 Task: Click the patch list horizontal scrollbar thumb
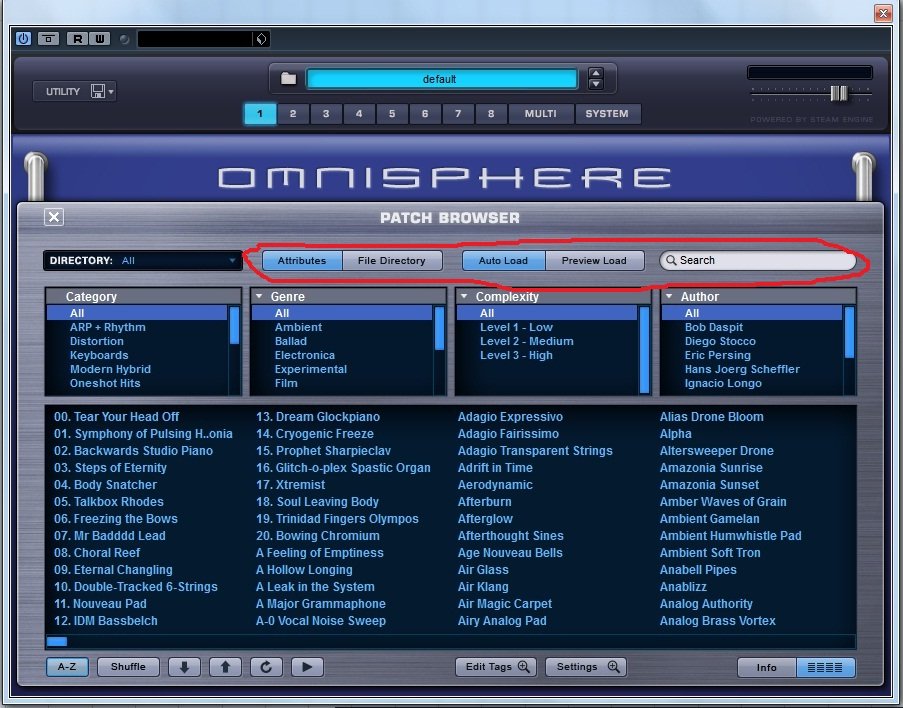57,641
